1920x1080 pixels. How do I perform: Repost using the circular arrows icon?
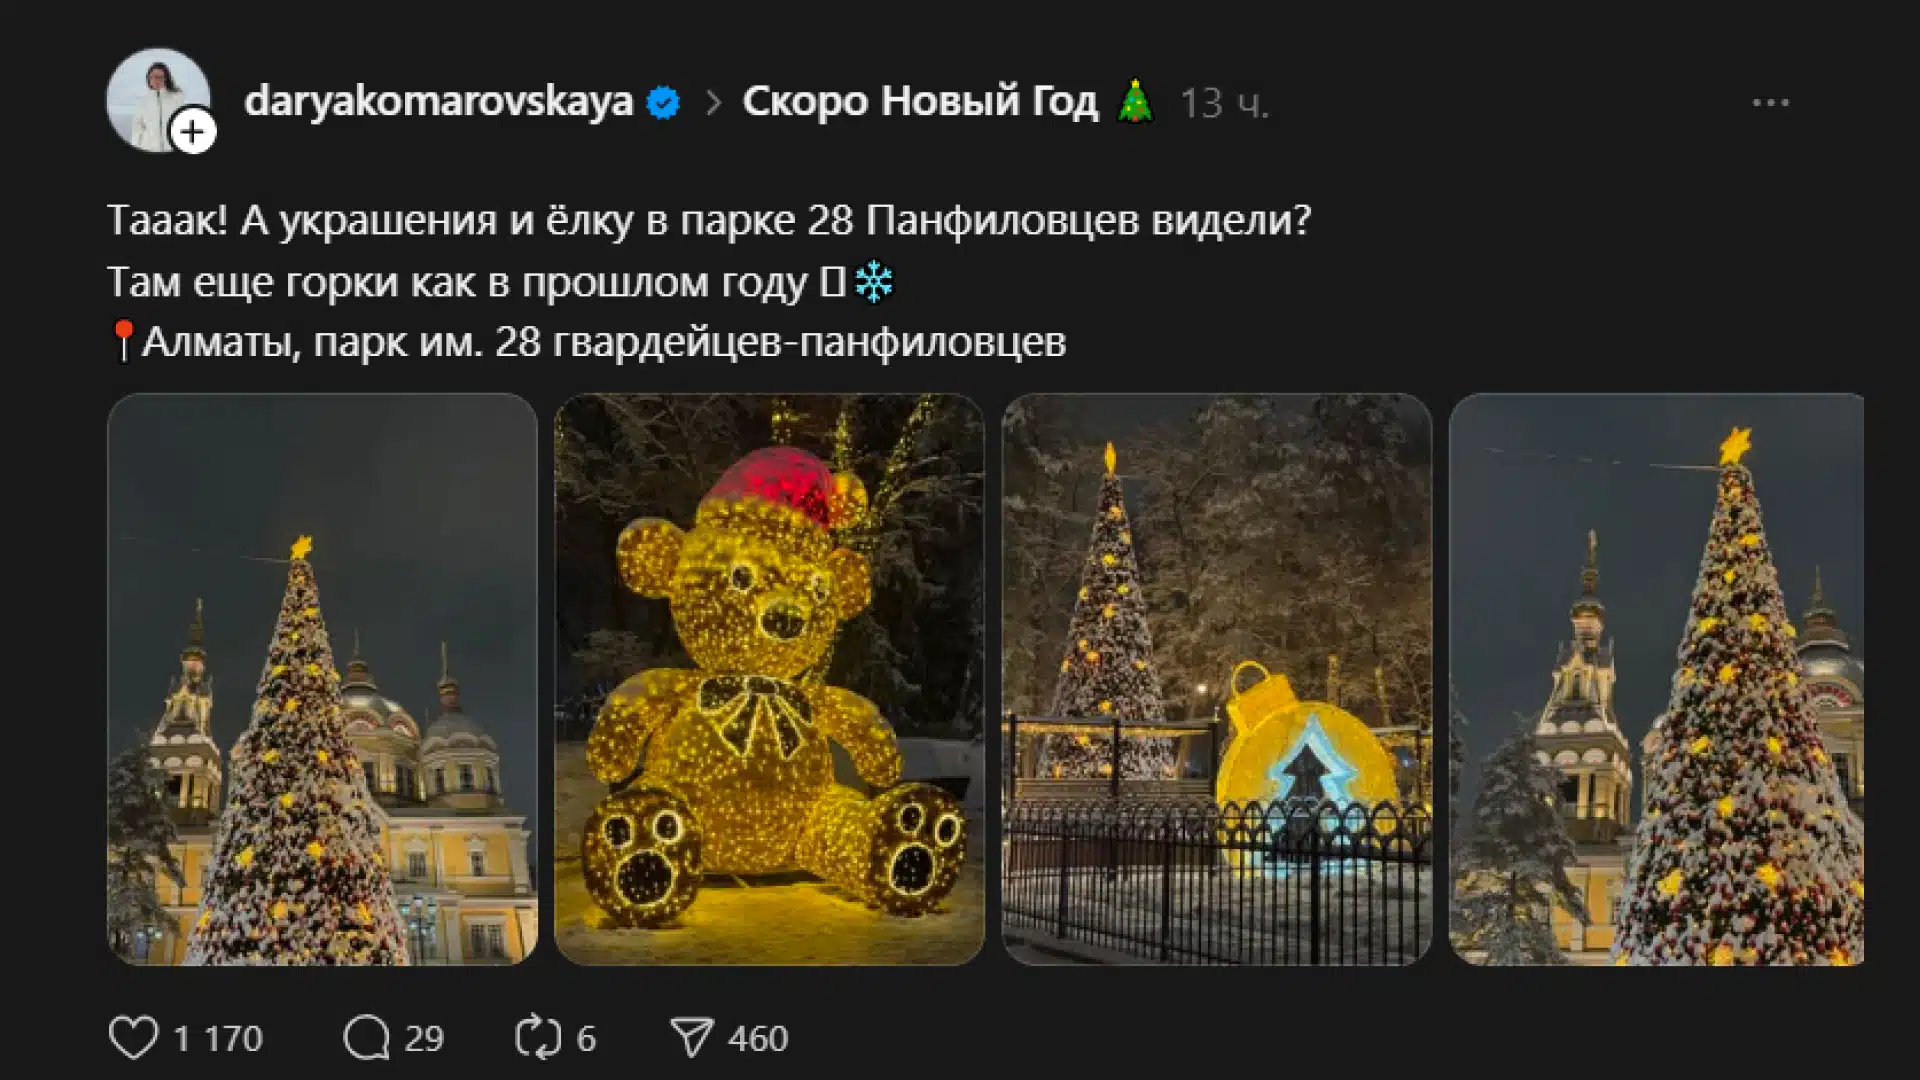pos(538,1038)
